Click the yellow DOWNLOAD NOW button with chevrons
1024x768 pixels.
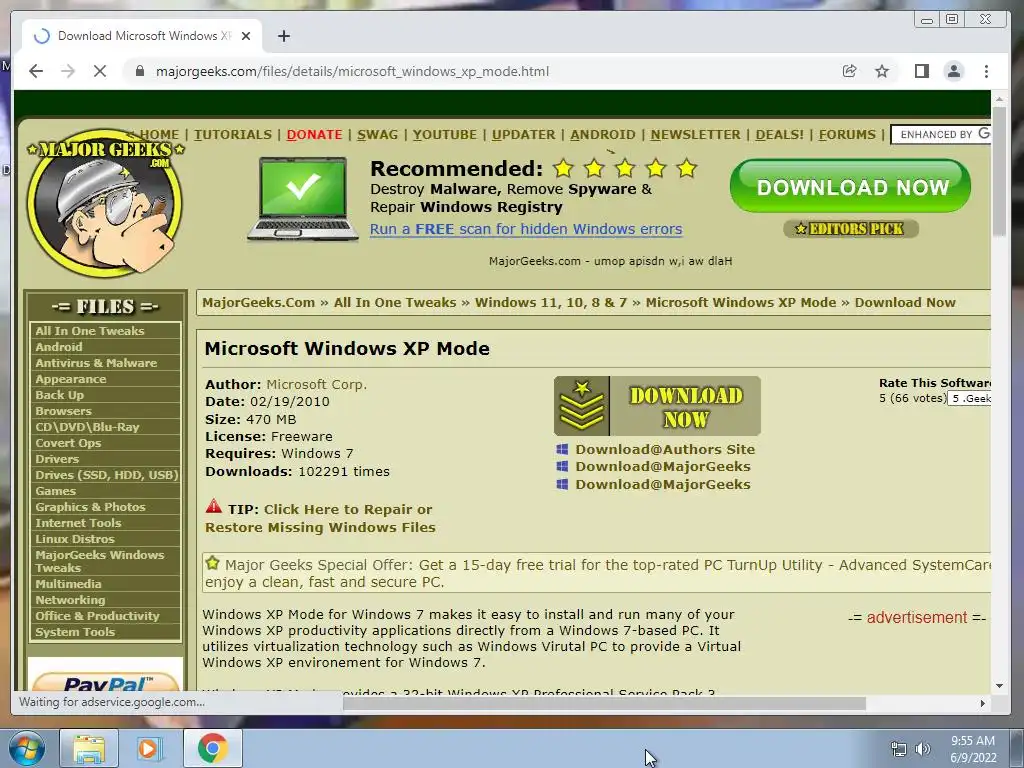pyautogui.click(x=657, y=406)
